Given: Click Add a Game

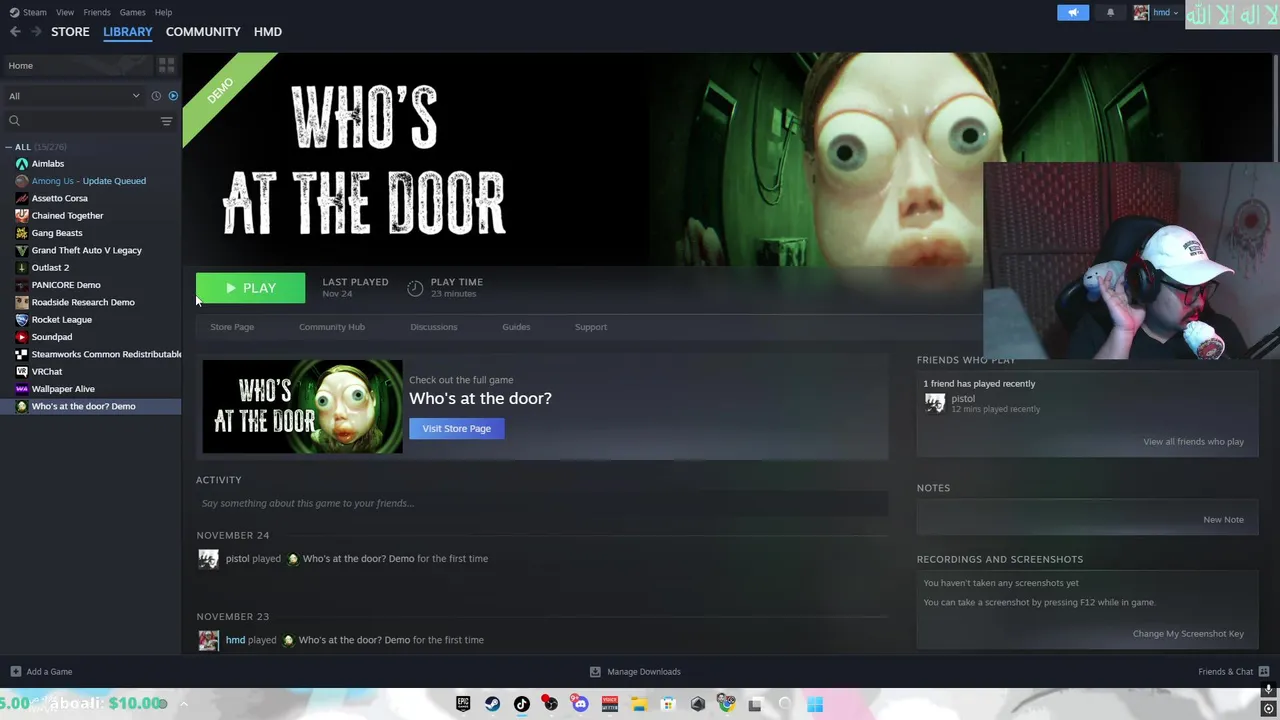Looking at the screenshot, I should [x=41, y=672].
